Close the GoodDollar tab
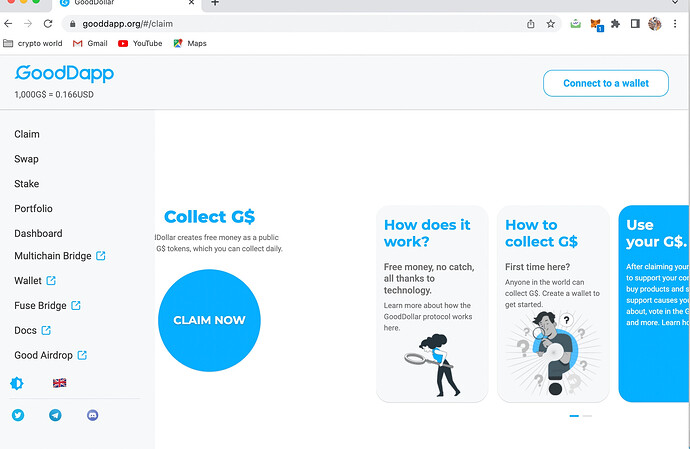The image size is (690, 449). 191,3
